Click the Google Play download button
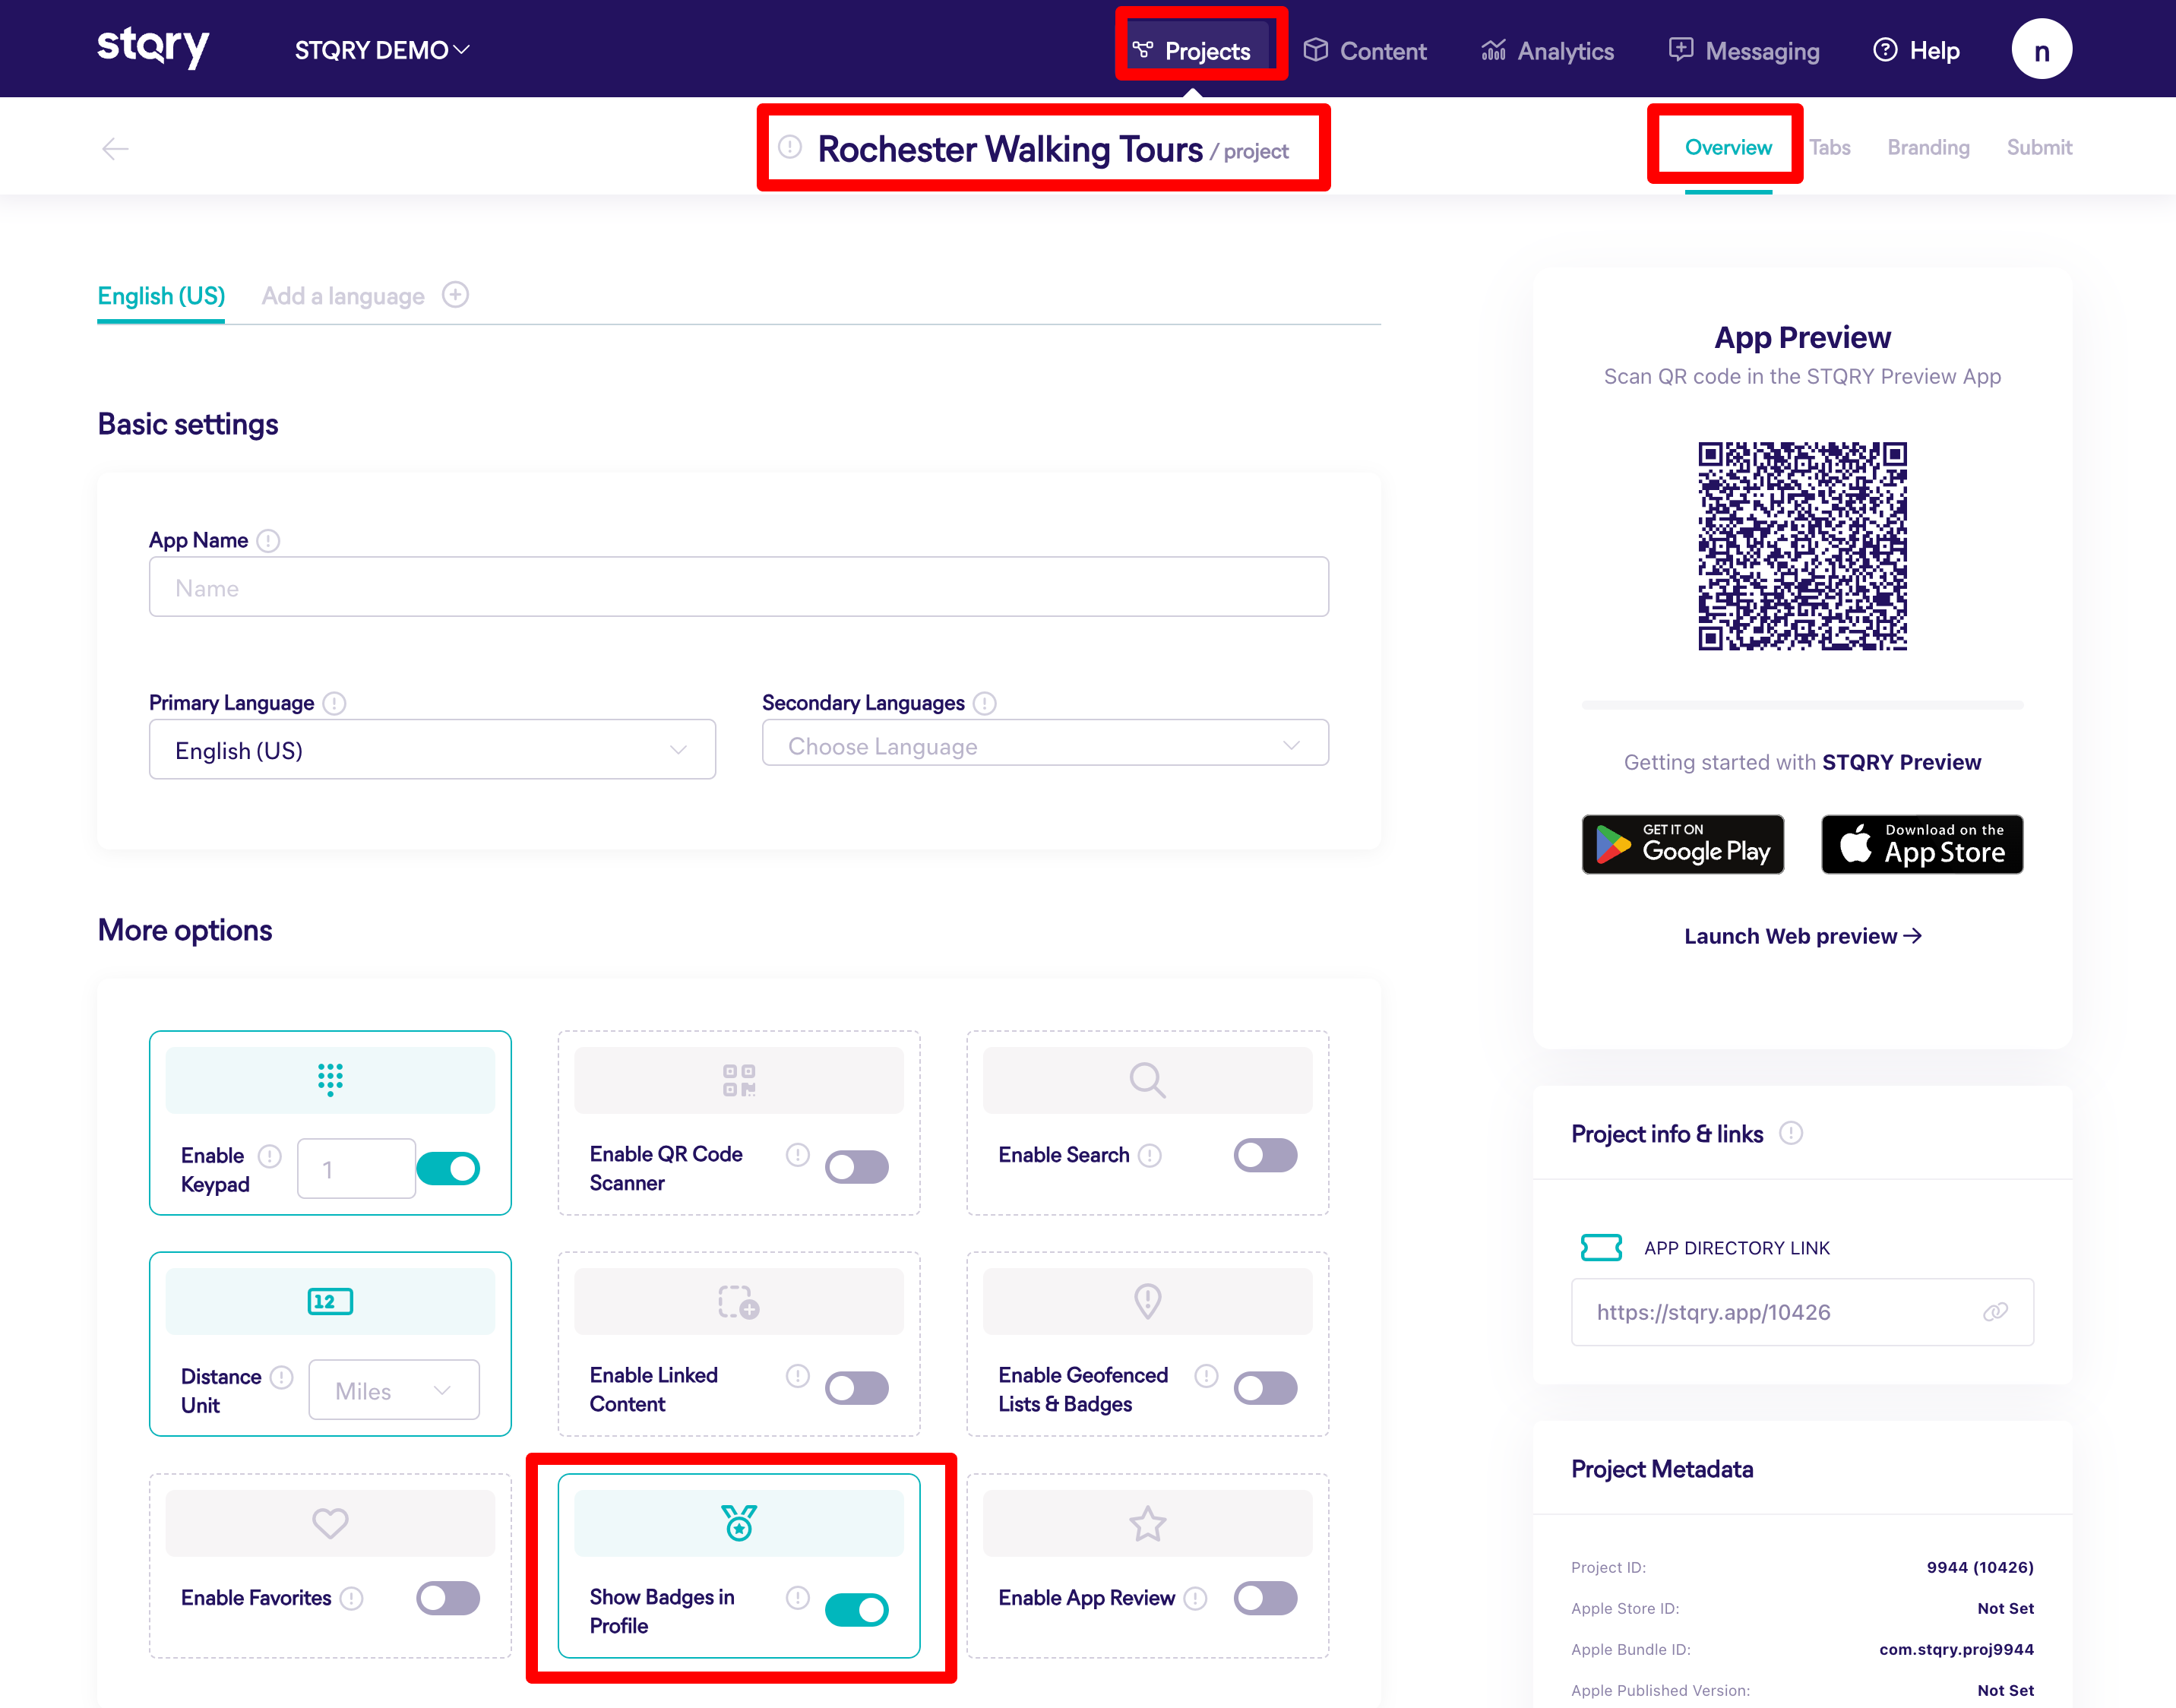 point(1682,845)
